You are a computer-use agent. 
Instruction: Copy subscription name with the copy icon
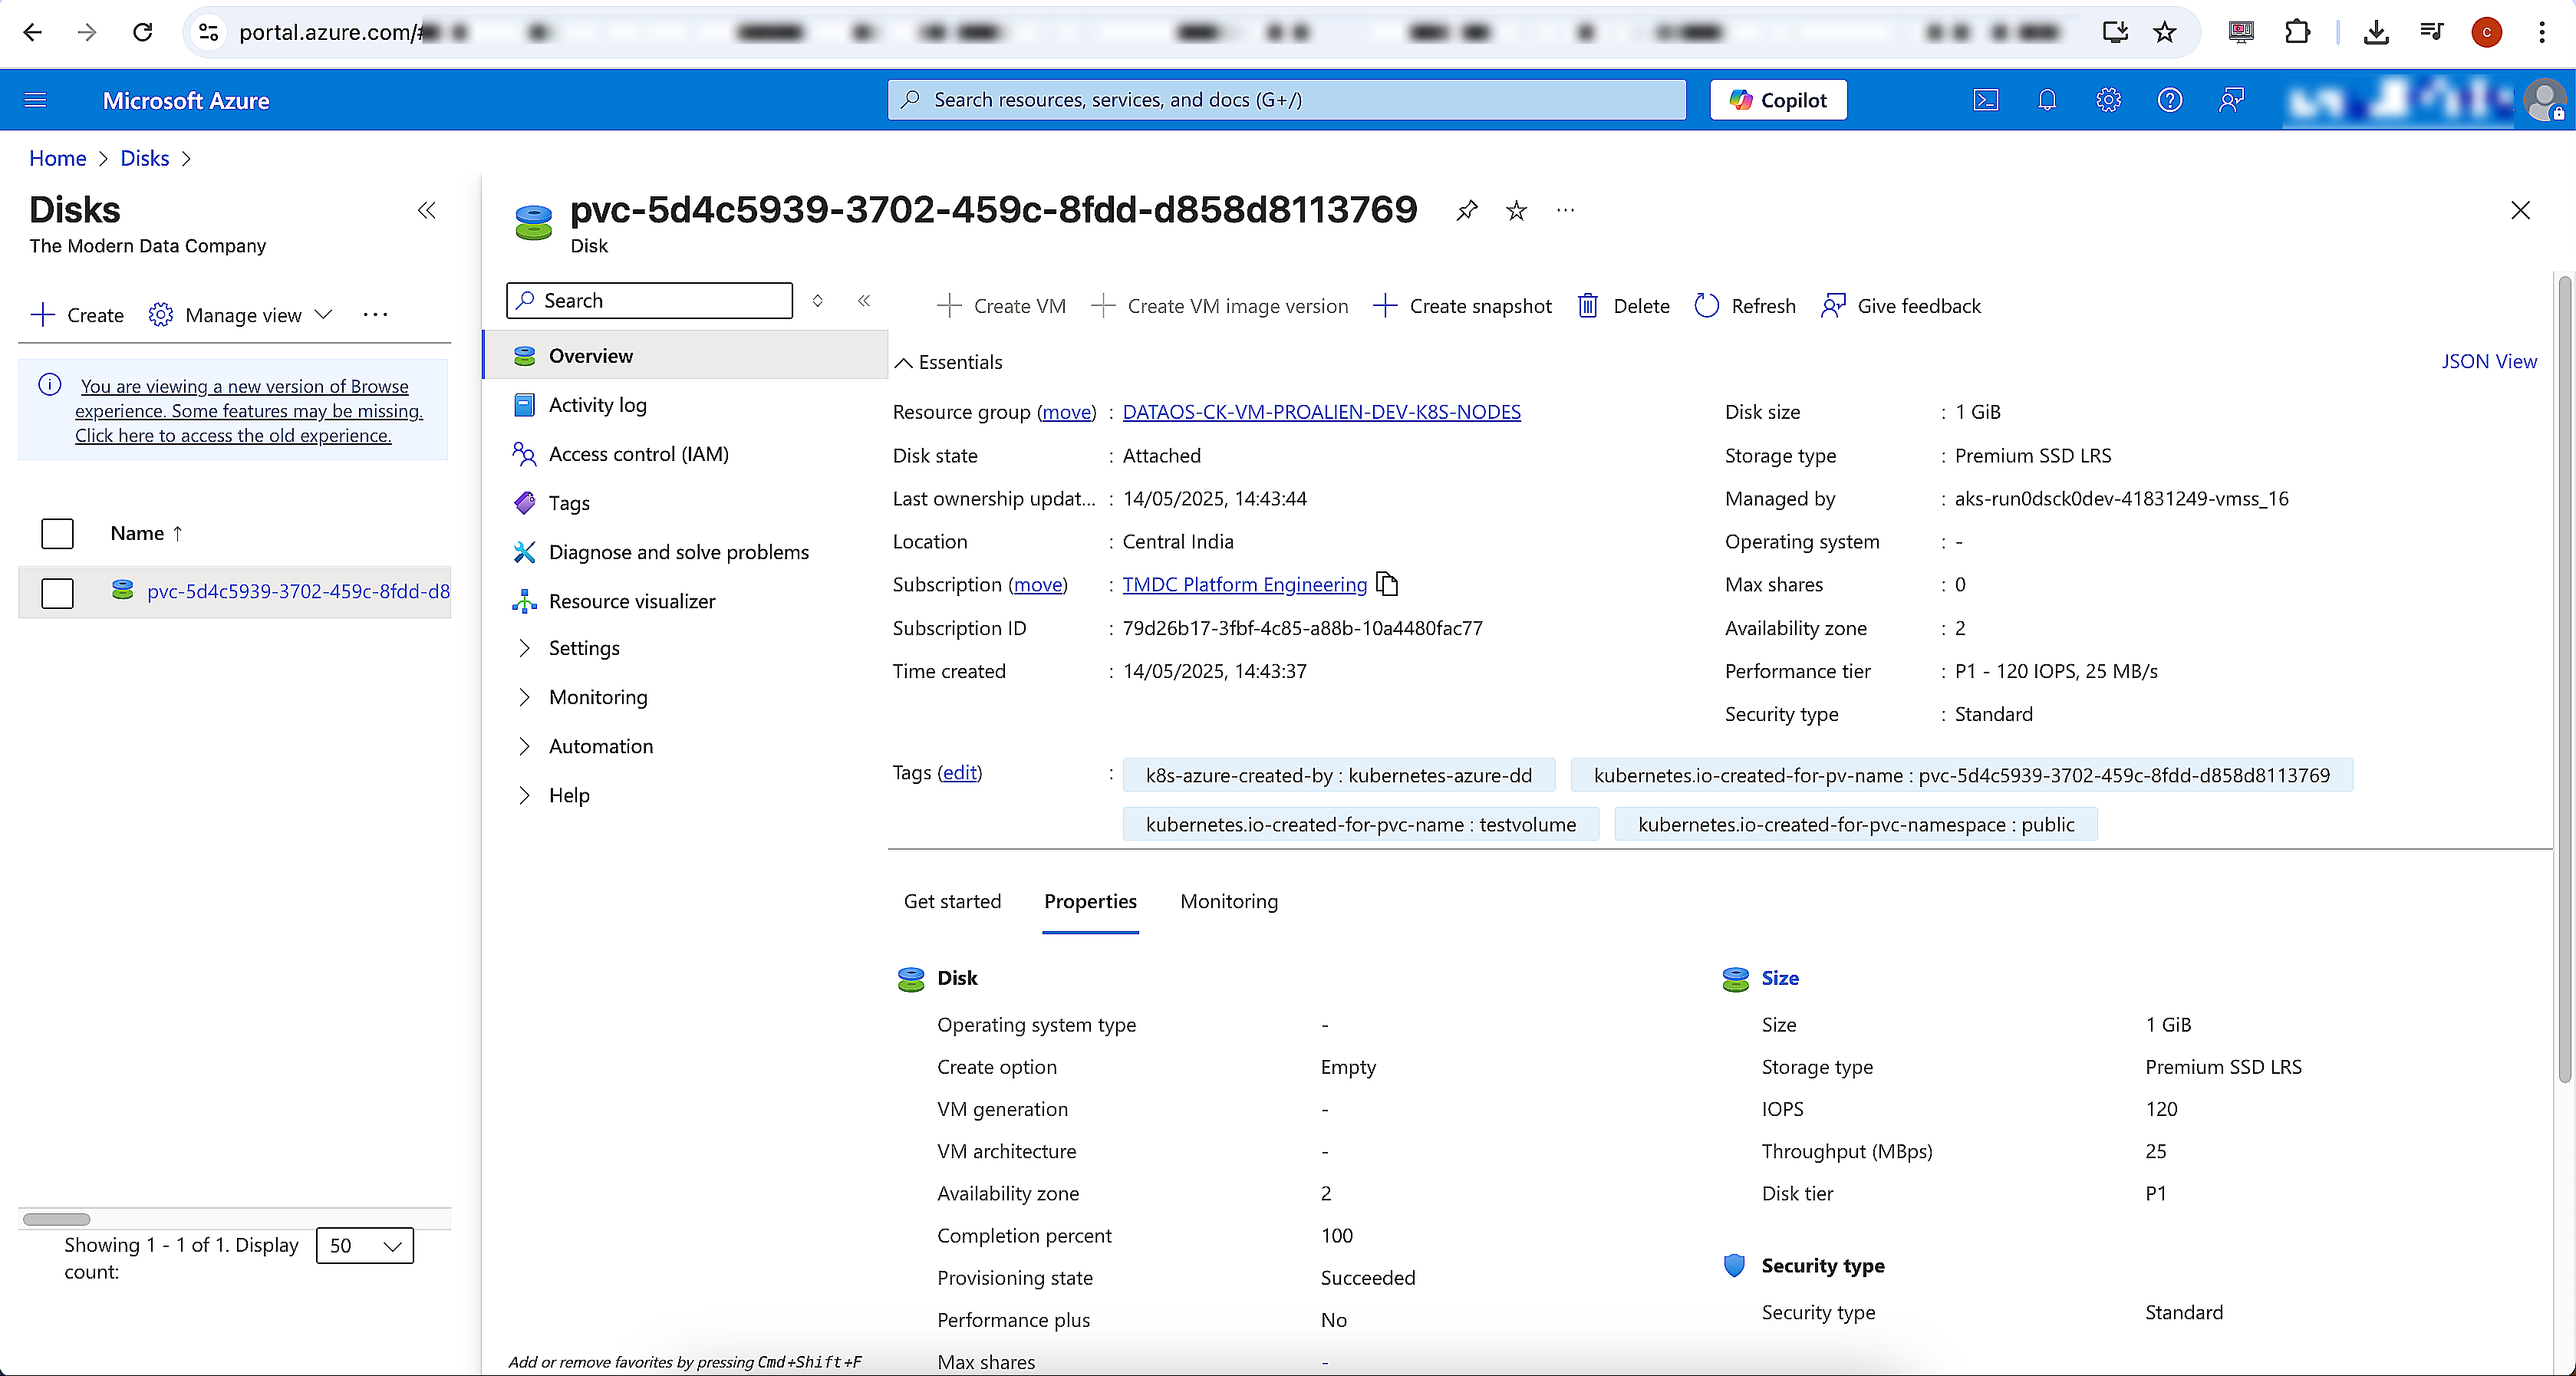point(1387,583)
